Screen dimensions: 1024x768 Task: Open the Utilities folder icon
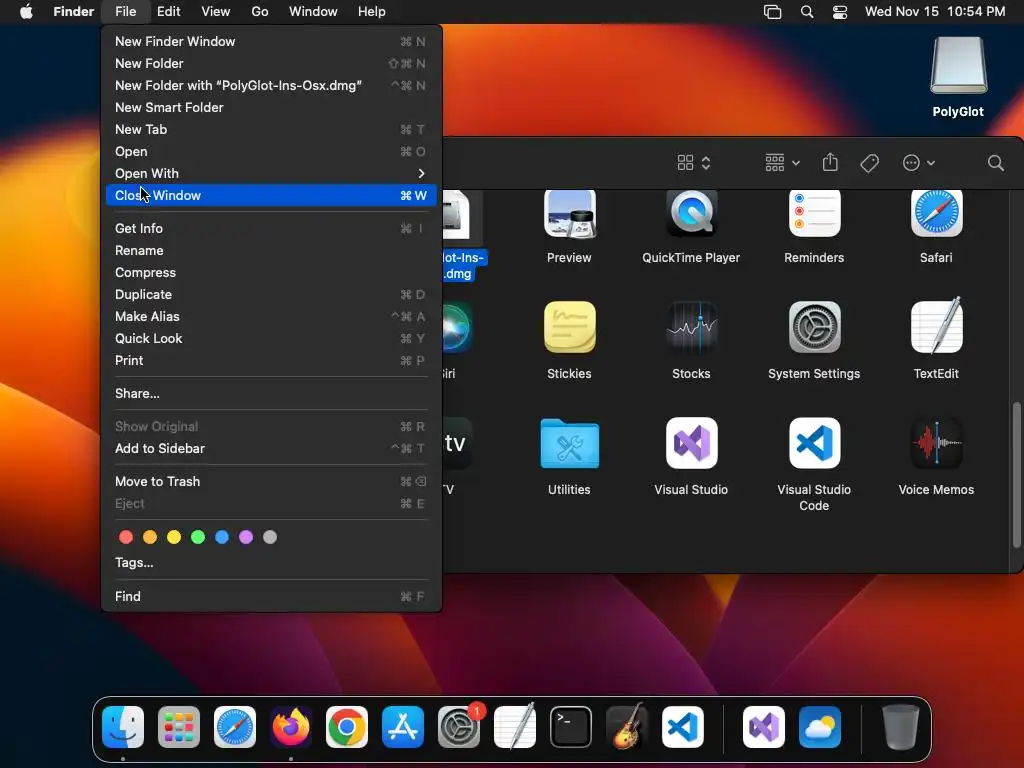[569, 443]
